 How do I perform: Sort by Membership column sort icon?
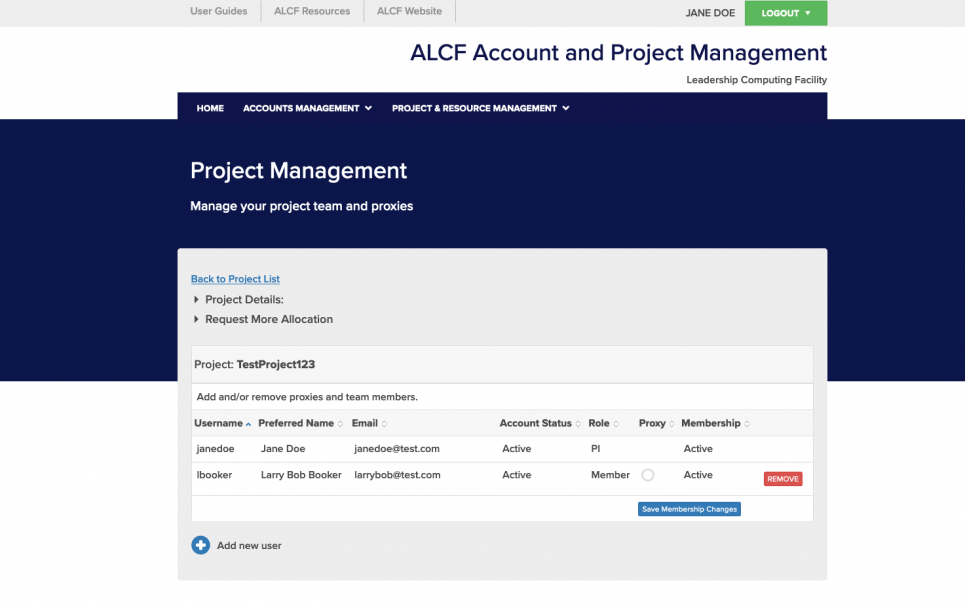tap(747, 424)
